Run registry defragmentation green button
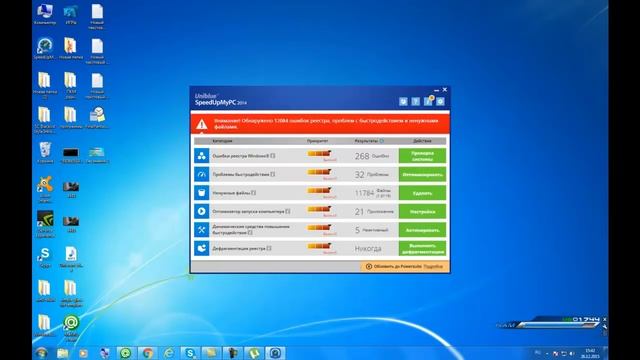The height and width of the screenshot is (360, 640). point(422,248)
